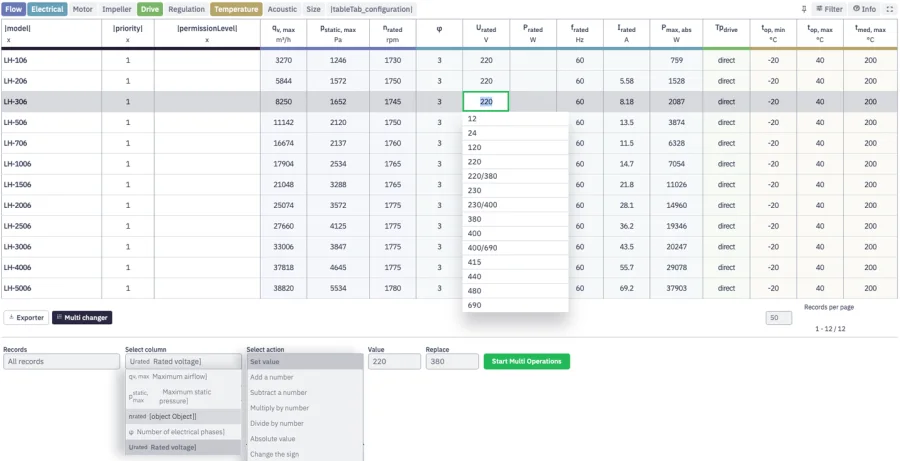Click the Replace input field
Viewport: 900px width, 461px height.
[452, 361]
